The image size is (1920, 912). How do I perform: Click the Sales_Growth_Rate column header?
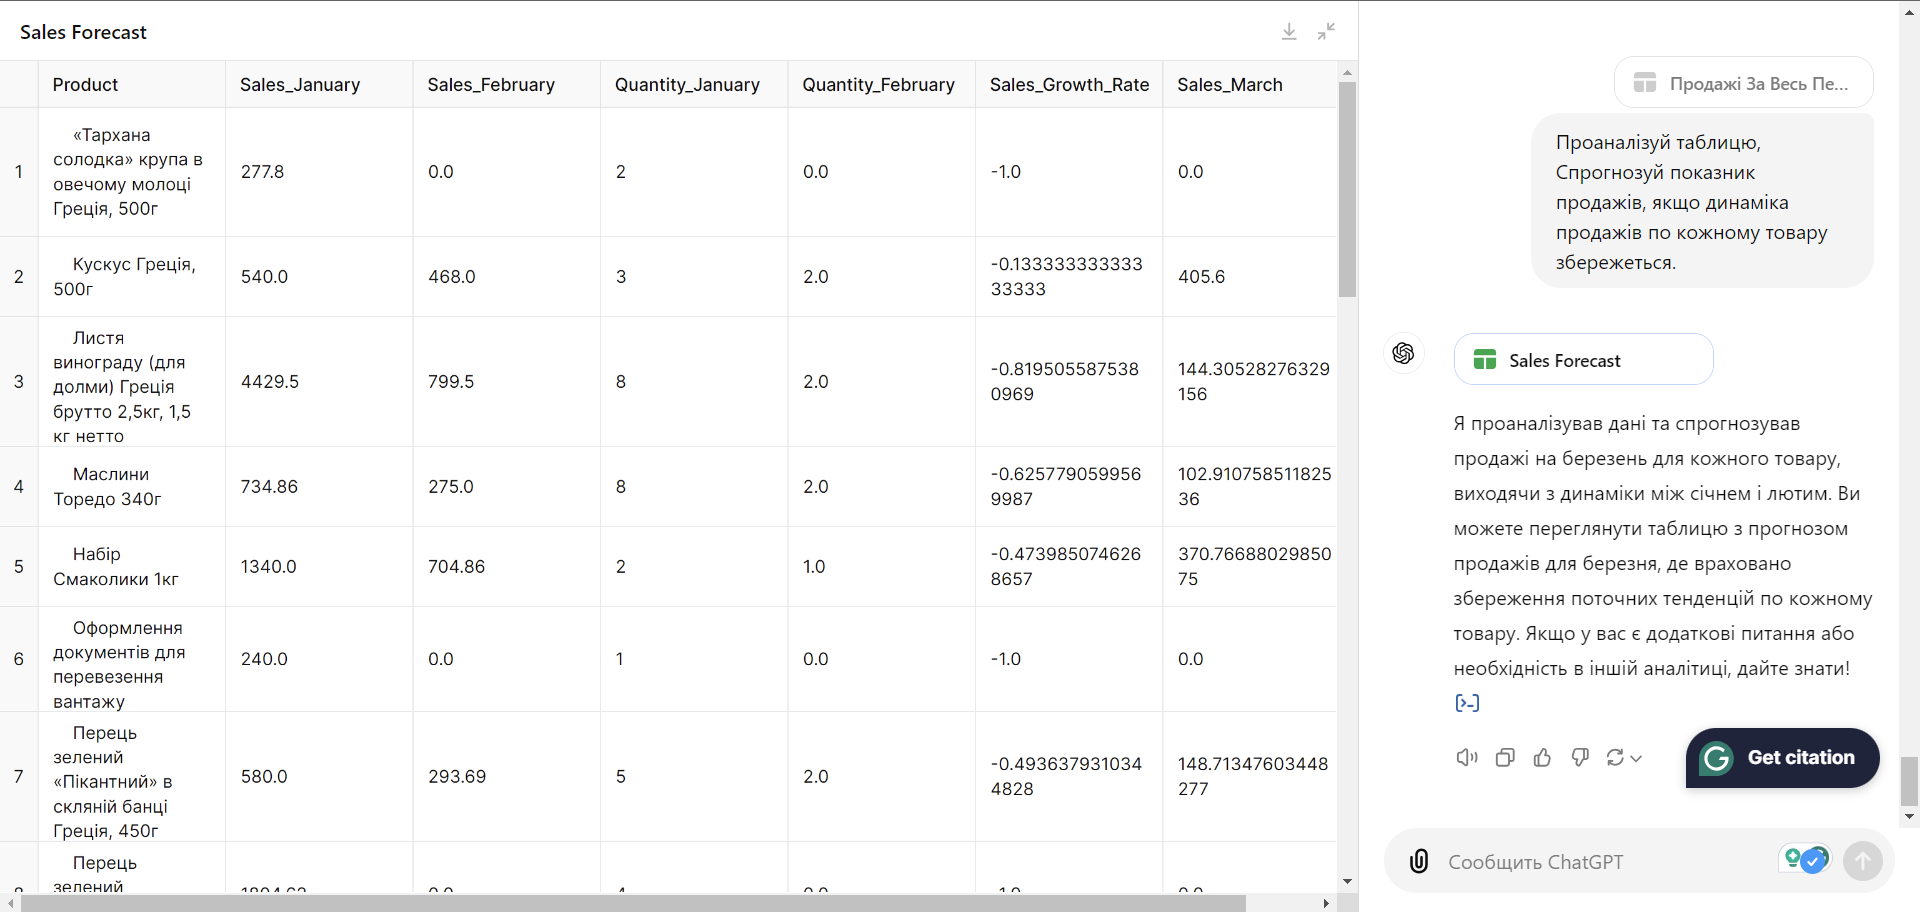pos(1068,85)
